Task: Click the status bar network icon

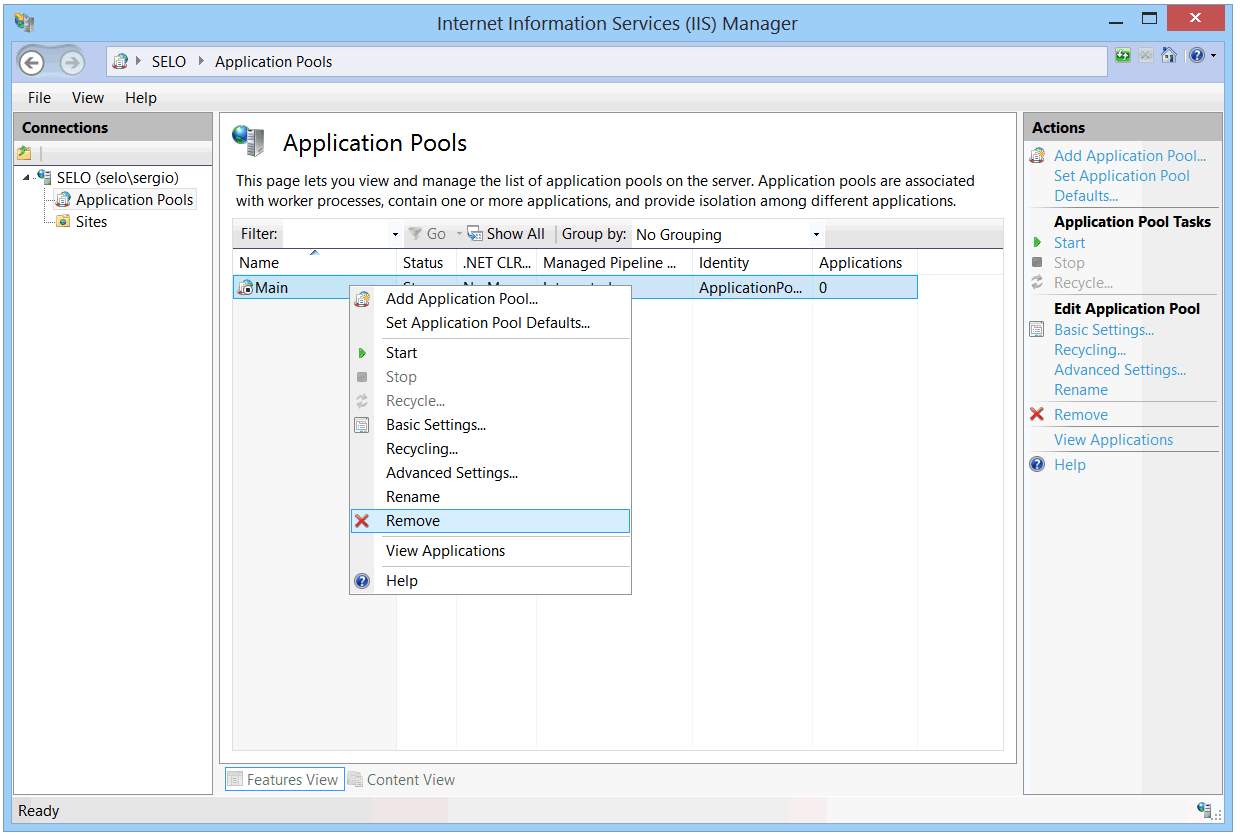Action: click(x=1204, y=810)
